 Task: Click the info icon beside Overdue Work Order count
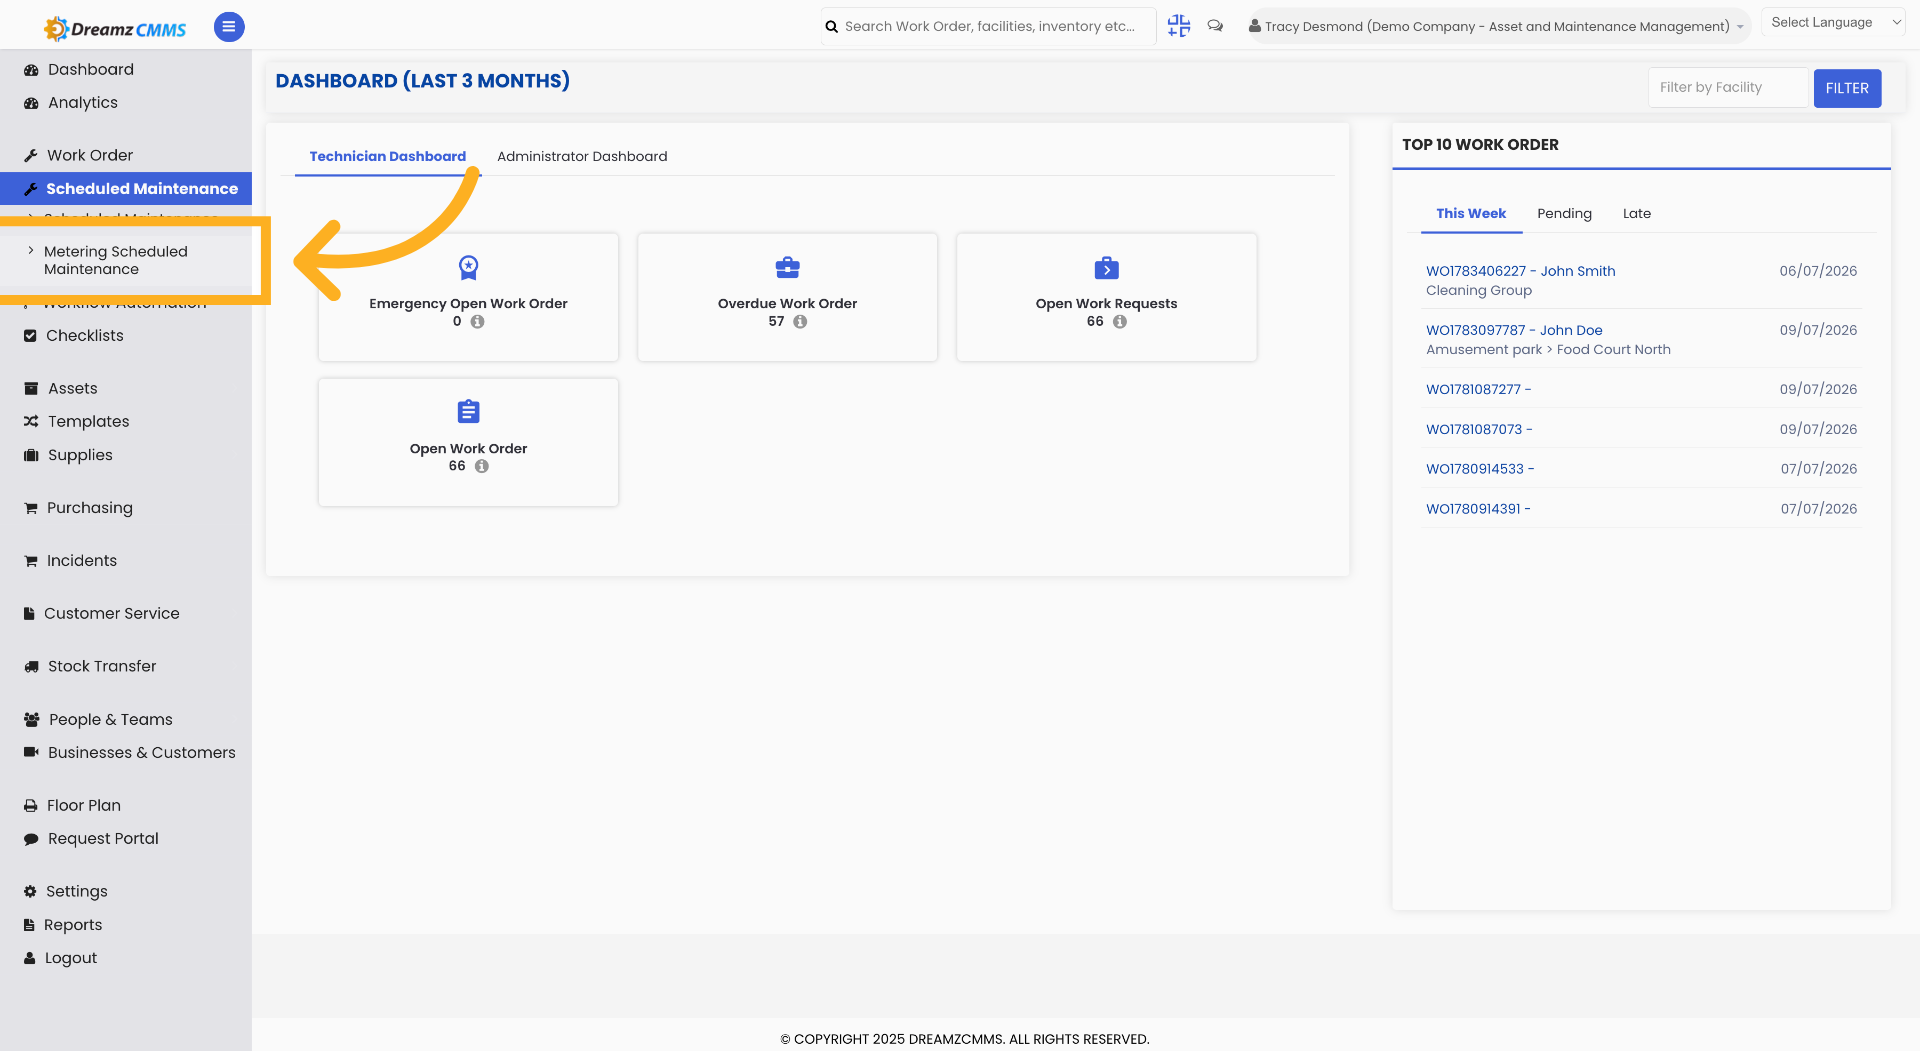[x=800, y=322]
